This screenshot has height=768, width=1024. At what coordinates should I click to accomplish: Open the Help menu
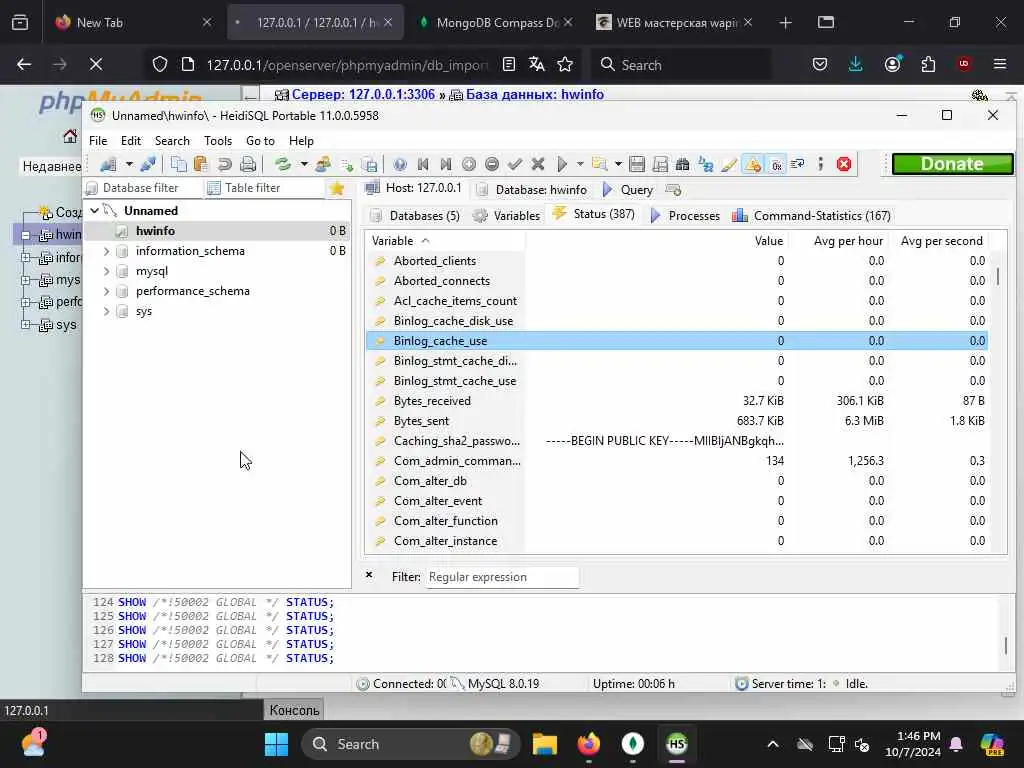(301, 140)
